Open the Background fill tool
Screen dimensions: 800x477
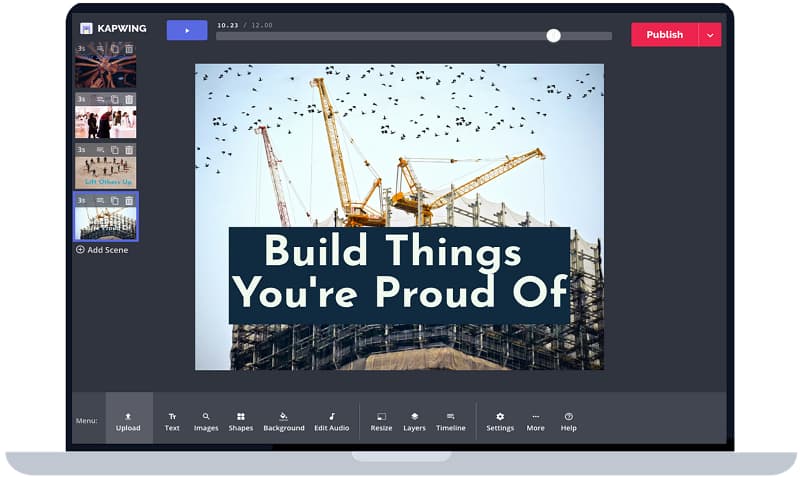pyautogui.click(x=284, y=422)
